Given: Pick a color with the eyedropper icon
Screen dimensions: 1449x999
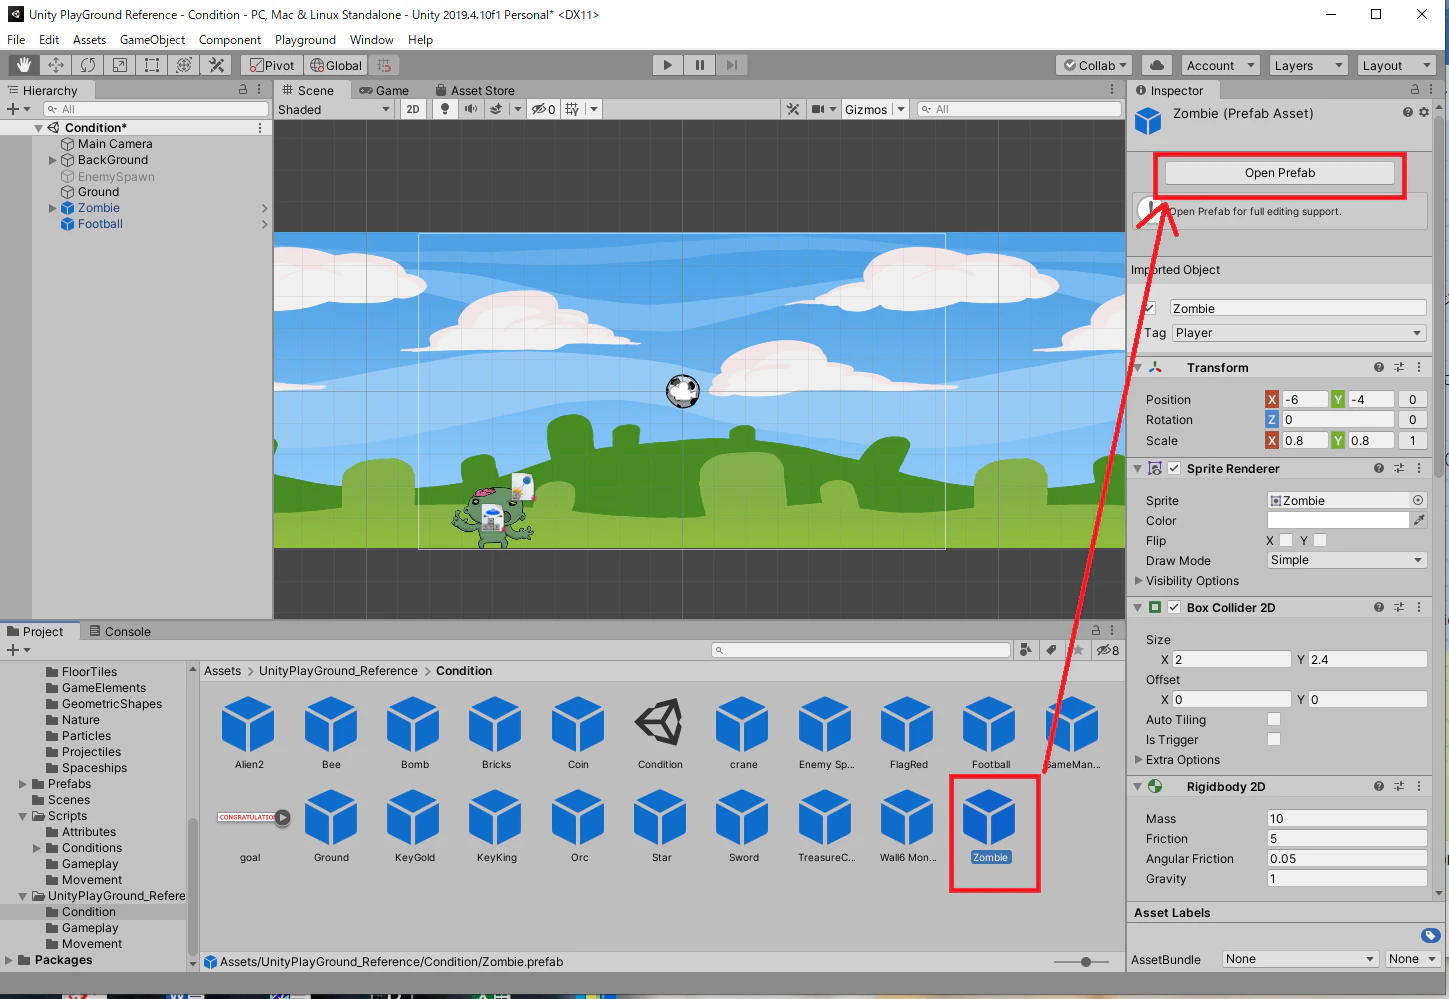Looking at the screenshot, I should (x=1419, y=520).
